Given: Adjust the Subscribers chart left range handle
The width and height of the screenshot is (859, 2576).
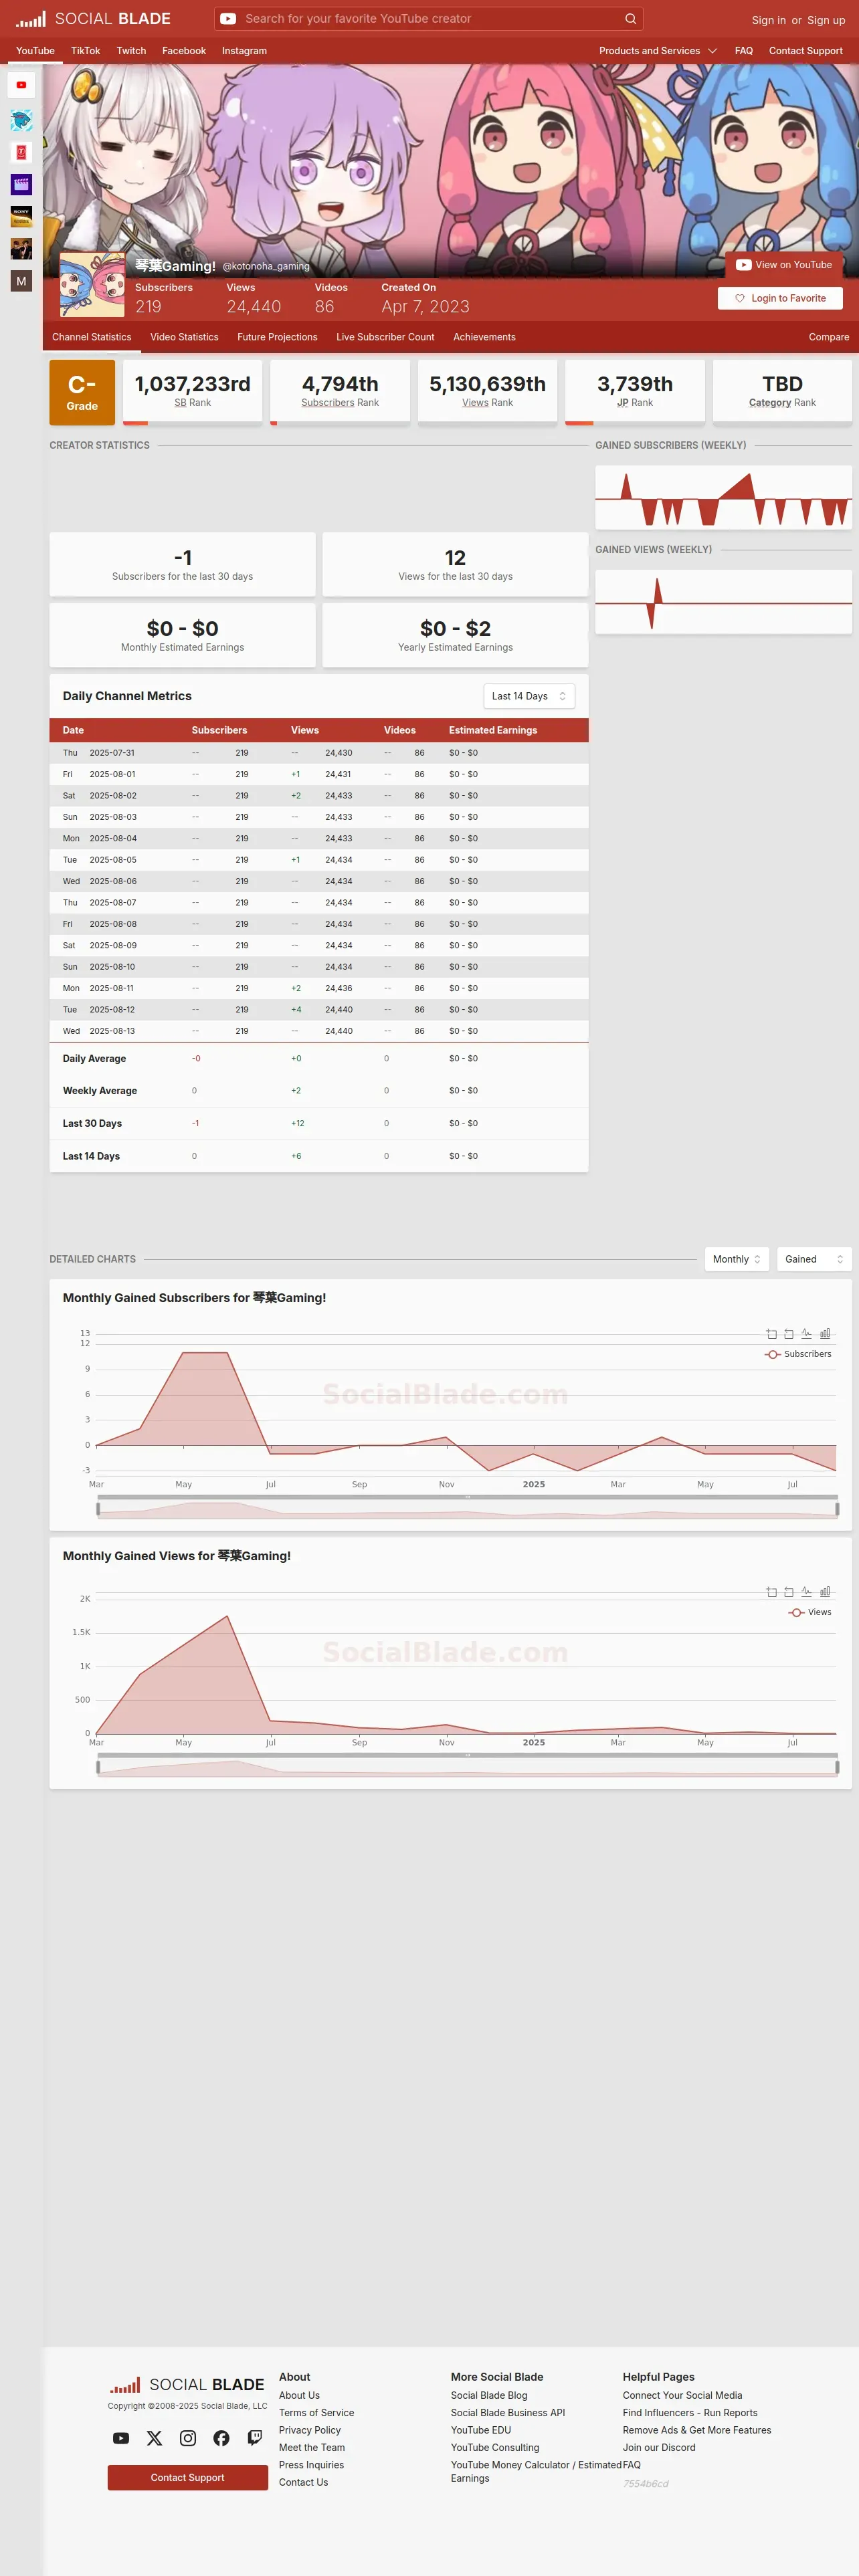Looking at the screenshot, I should pos(98,1509).
